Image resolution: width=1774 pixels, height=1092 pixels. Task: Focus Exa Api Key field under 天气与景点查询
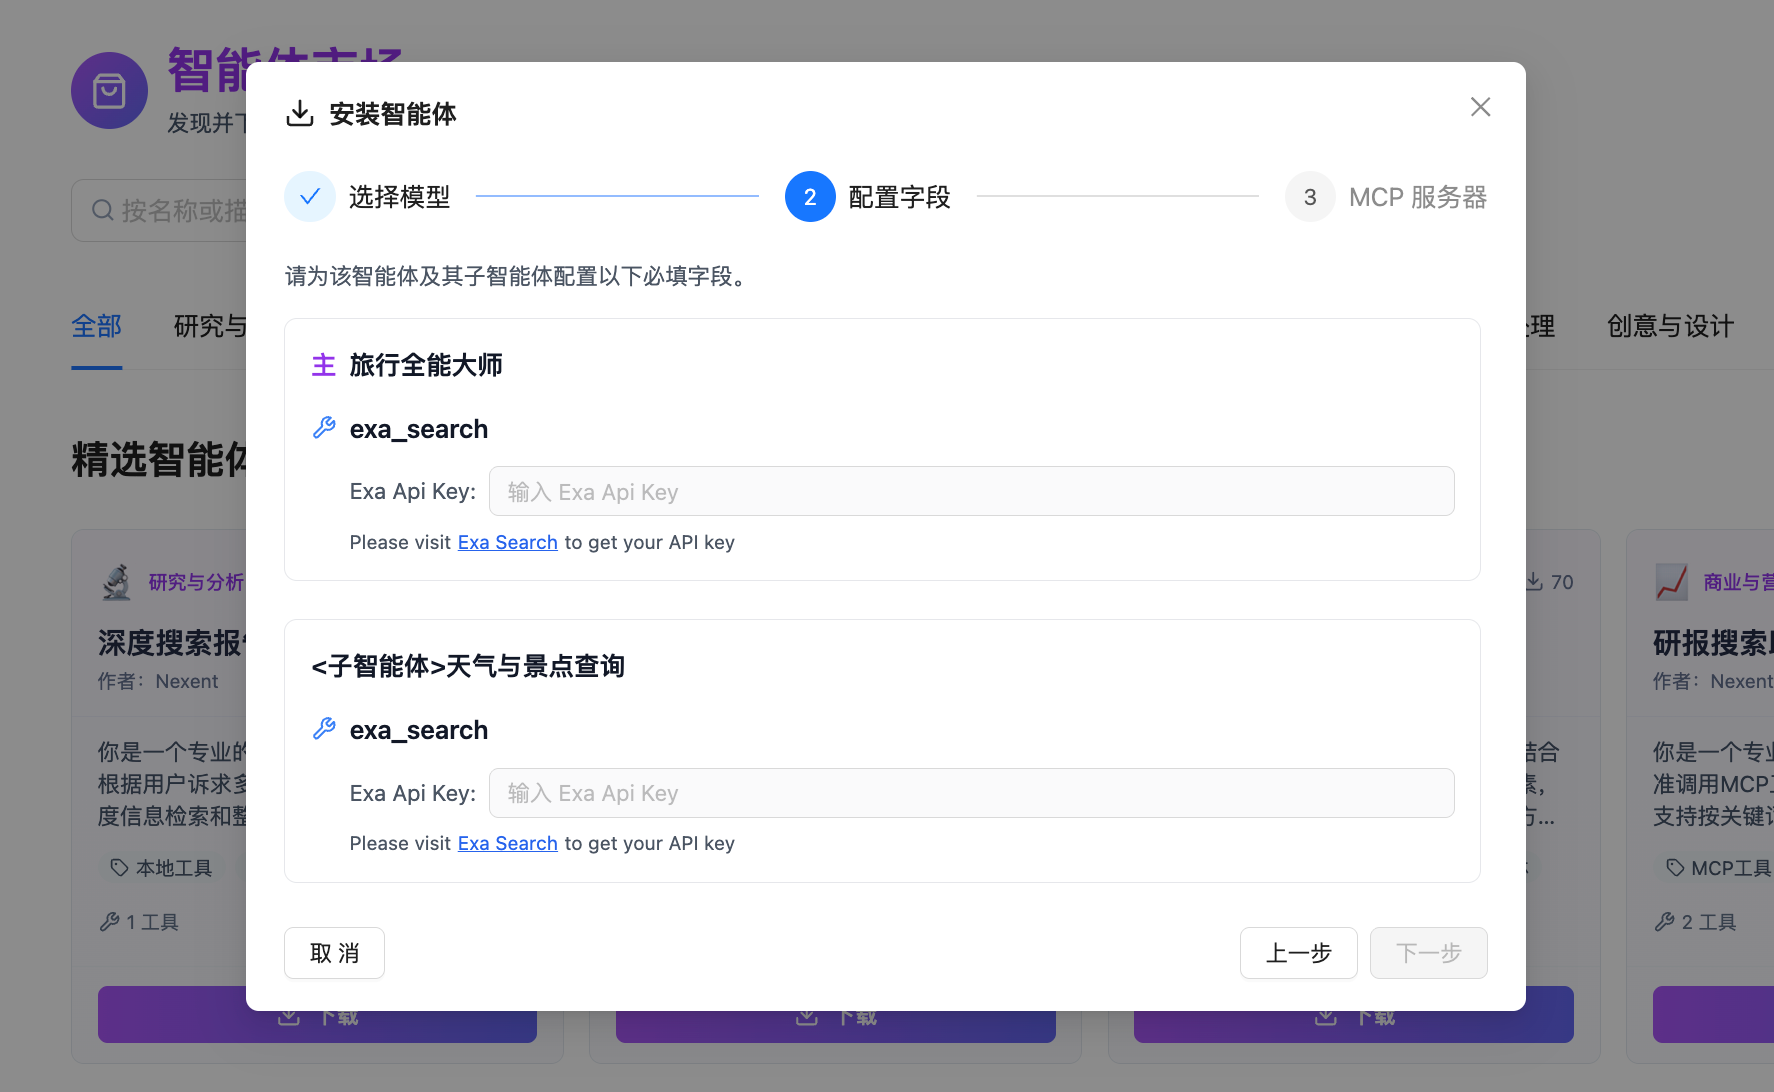pyautogui.click(x=971, y=793)
